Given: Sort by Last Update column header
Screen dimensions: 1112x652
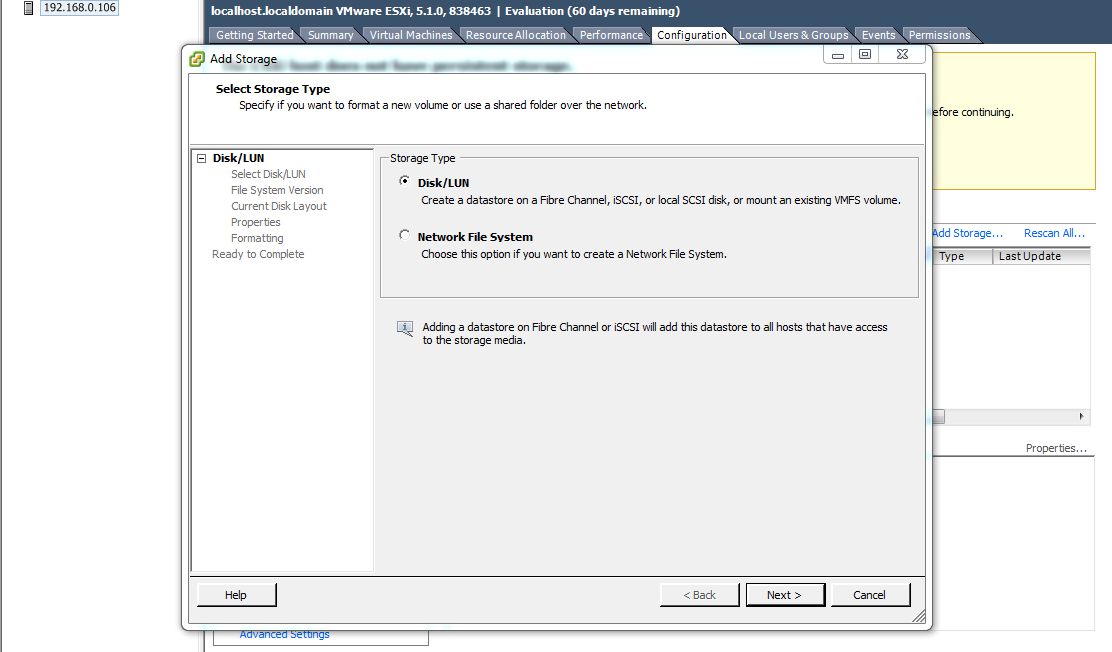Looking at the screenshot, I should pos(1040,256).
